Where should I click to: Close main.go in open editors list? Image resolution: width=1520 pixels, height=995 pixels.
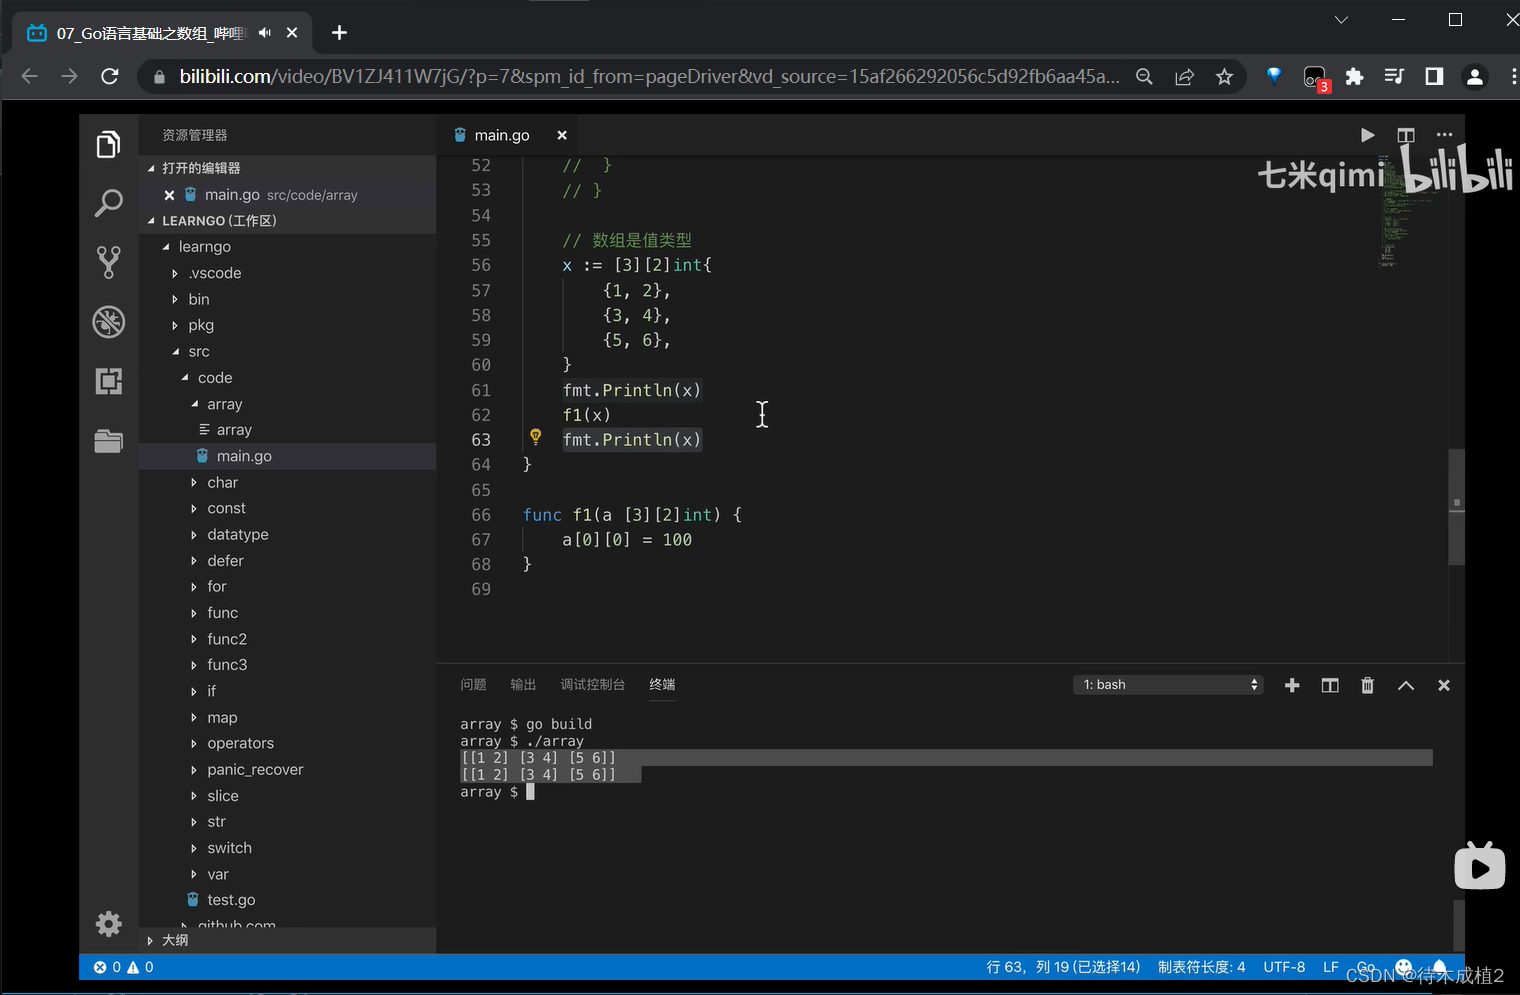[x=169, y=195]
